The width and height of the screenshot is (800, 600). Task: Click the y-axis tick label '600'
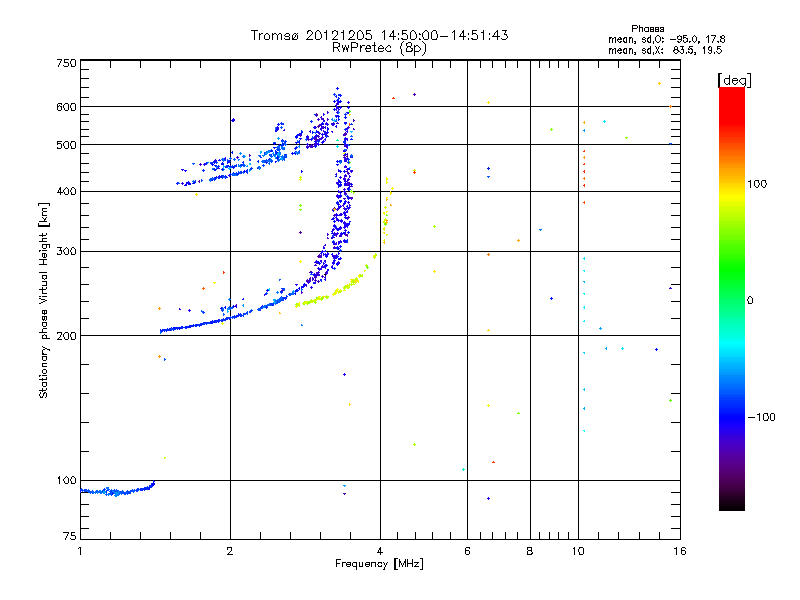tap(67, 107)
